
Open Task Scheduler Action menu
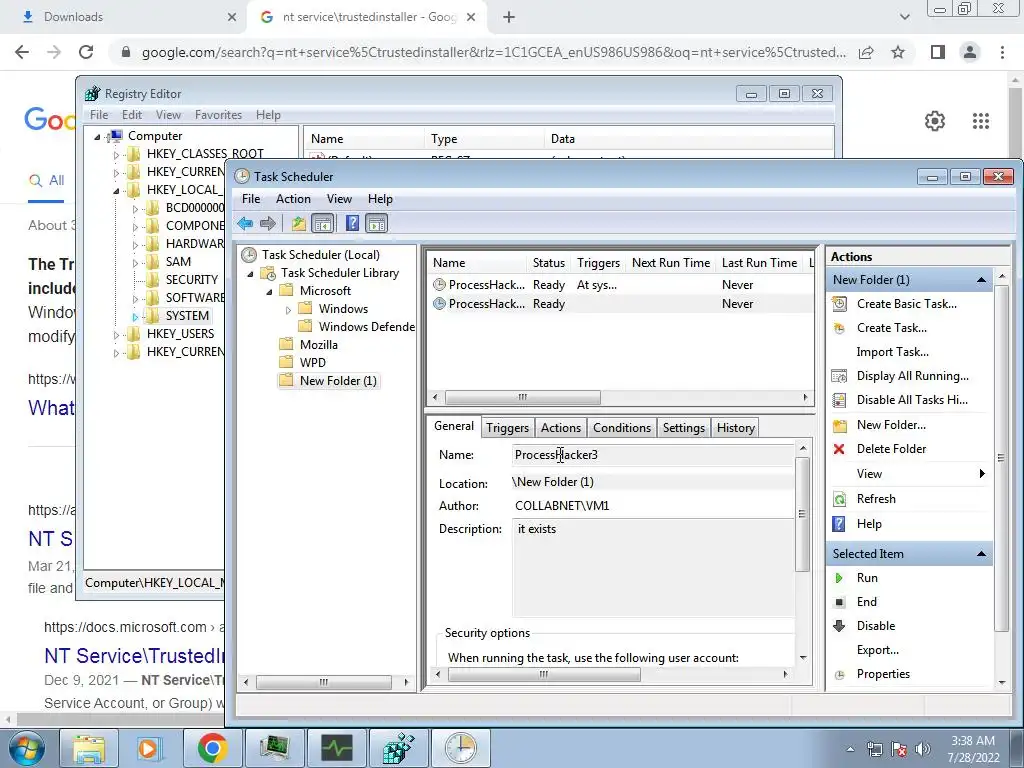293,199
